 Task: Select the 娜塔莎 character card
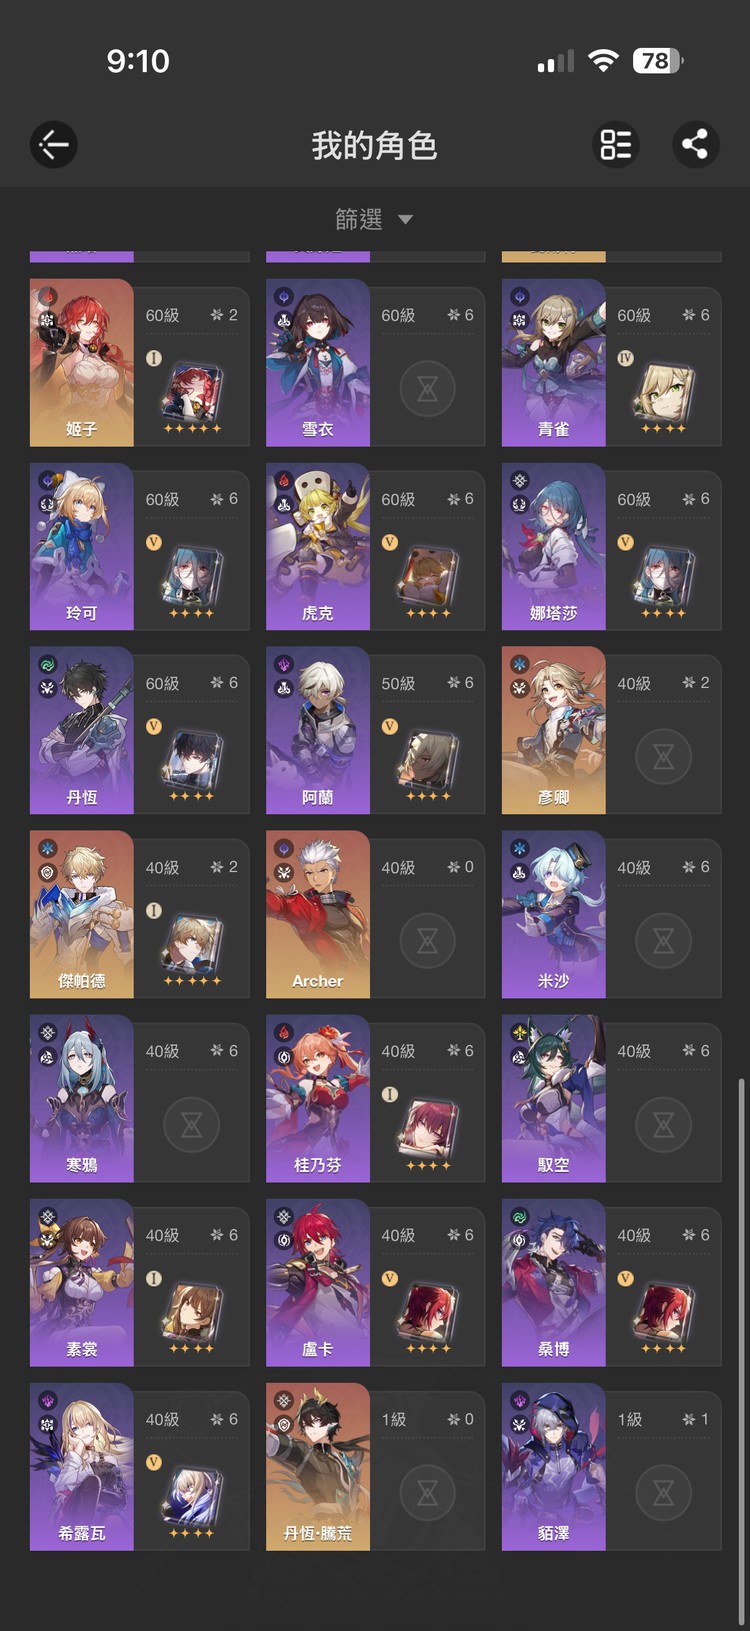click(x=611, y=547)
